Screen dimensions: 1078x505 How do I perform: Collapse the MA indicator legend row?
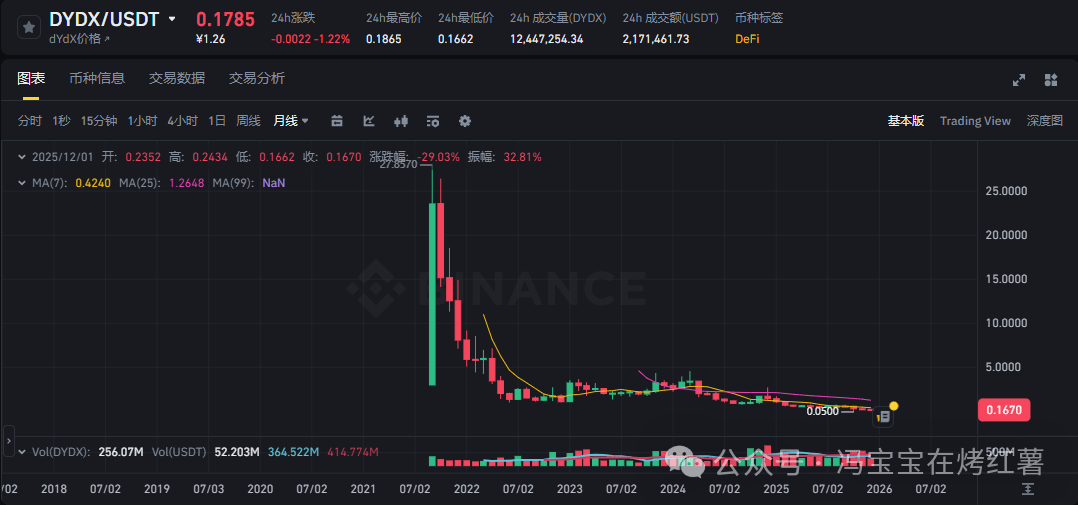coord(23,183)
